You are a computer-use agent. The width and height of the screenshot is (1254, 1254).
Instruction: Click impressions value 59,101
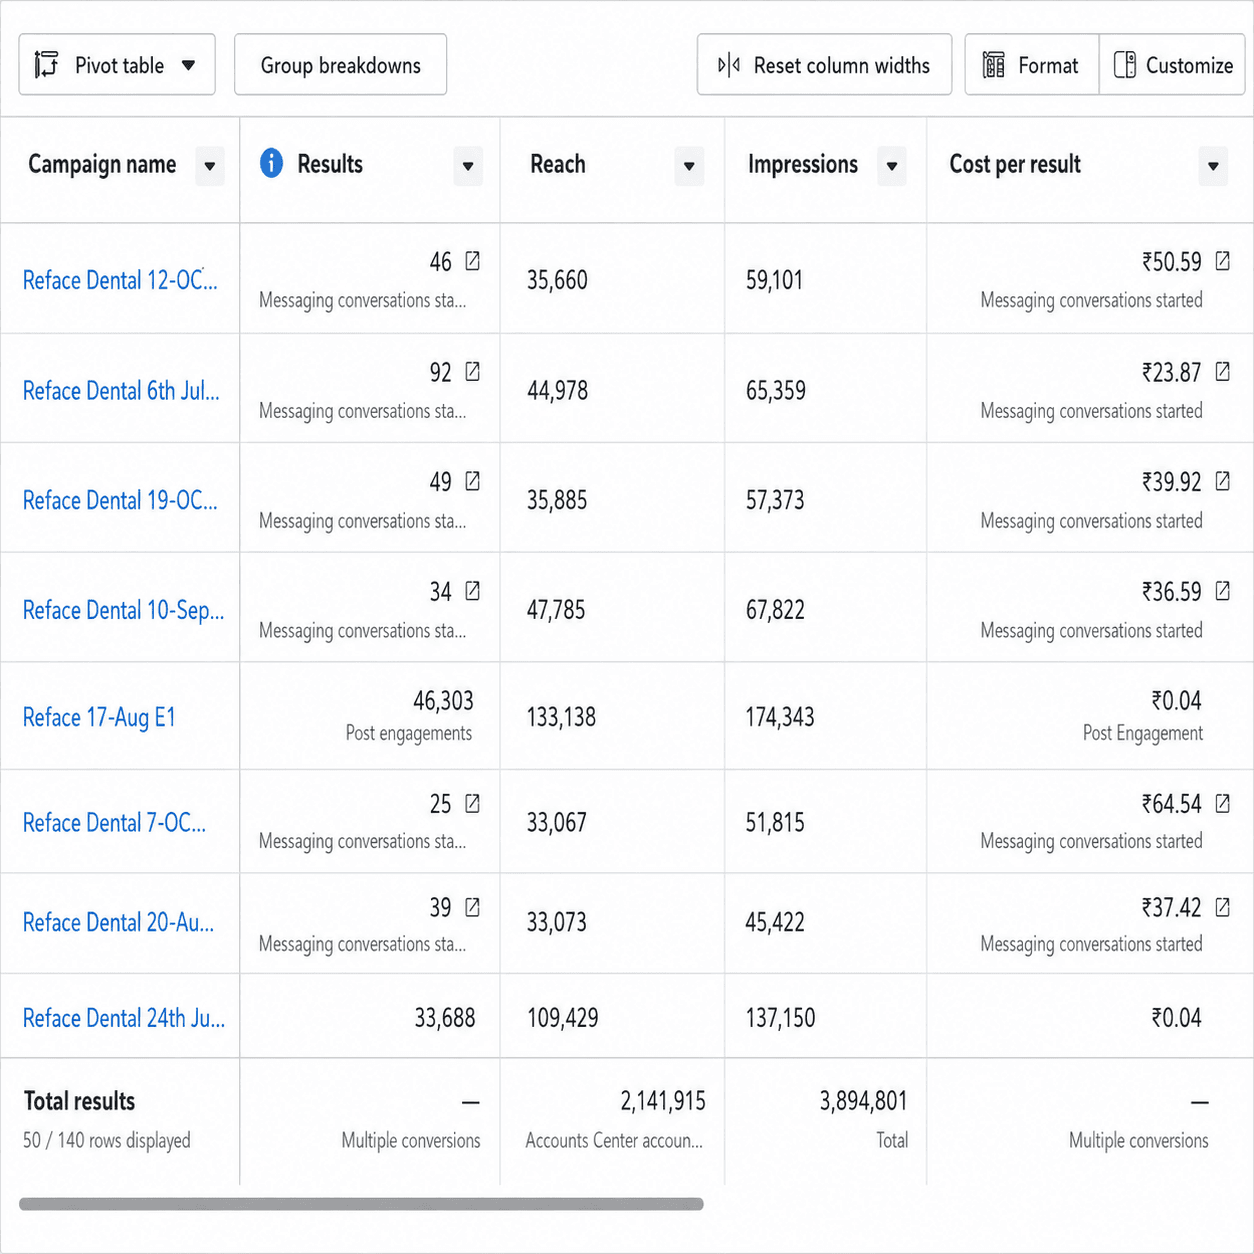pos(774,280)
